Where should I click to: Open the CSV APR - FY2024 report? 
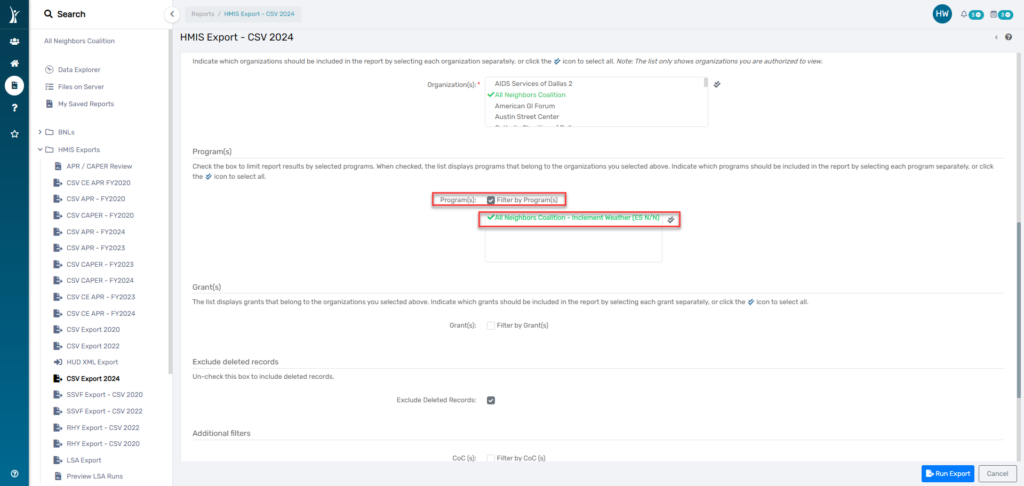(95, 231)
